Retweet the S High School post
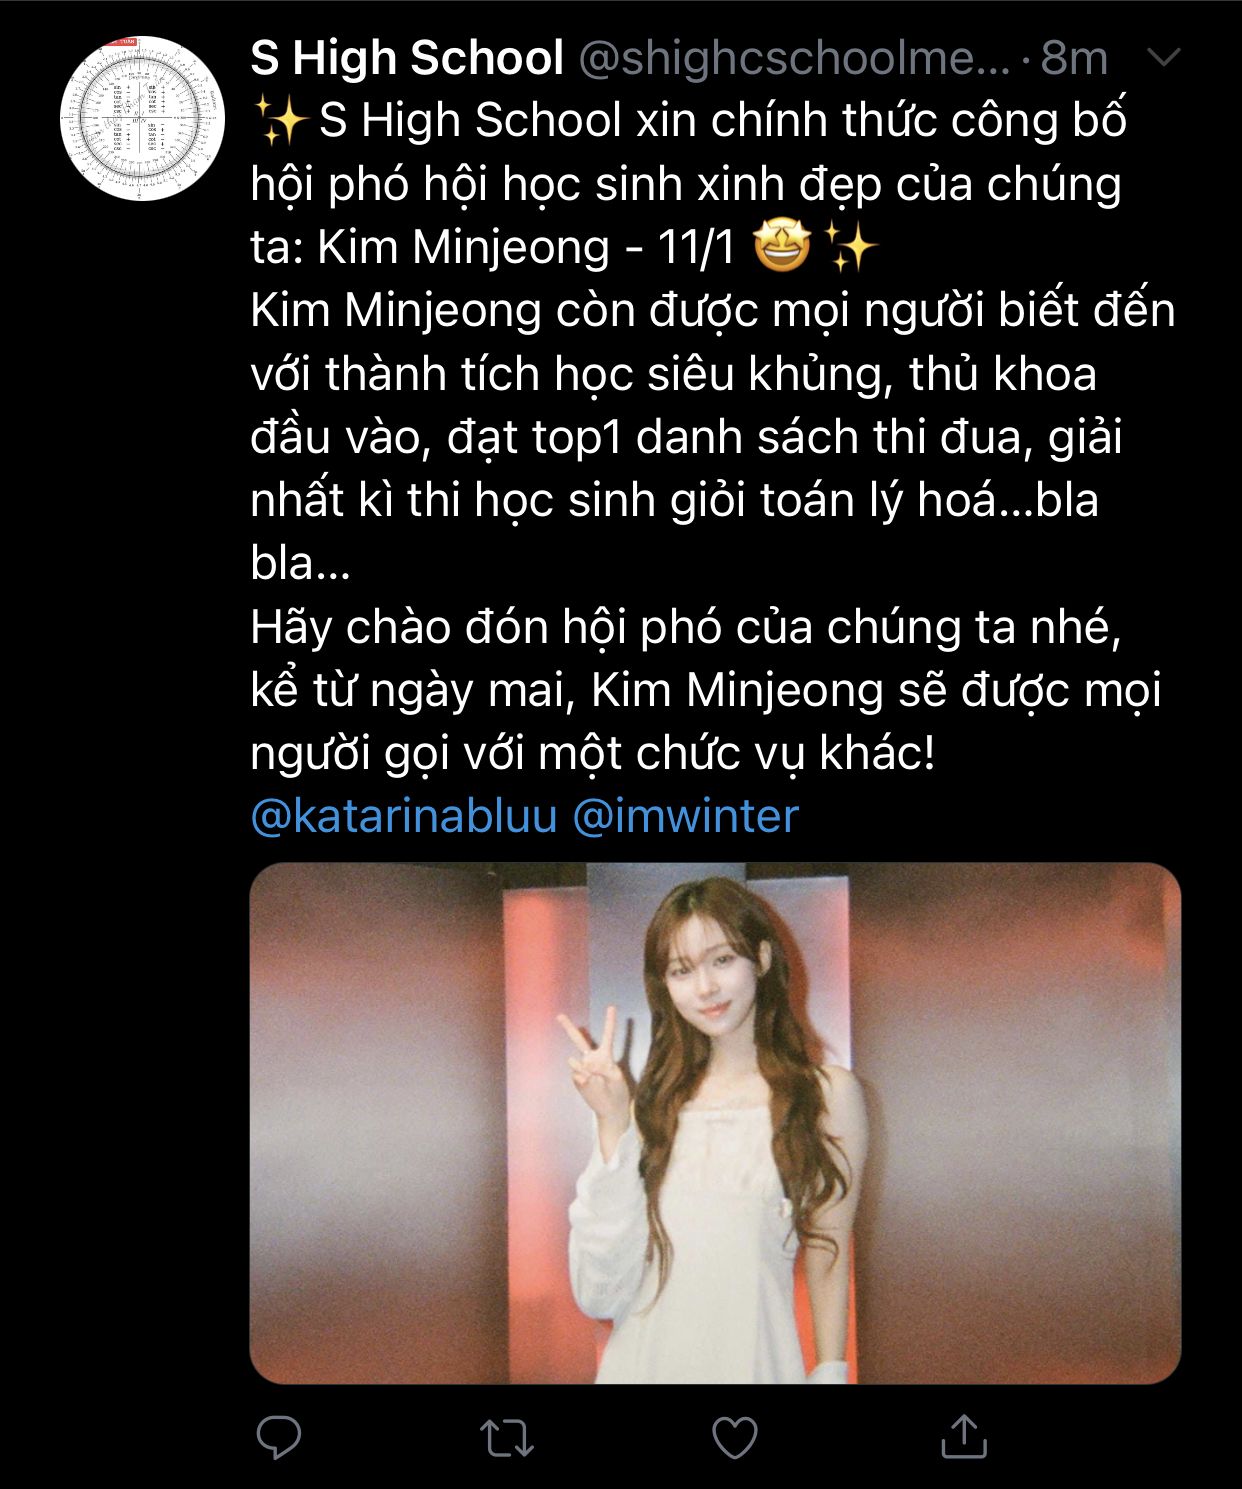Image resolution: width=1242 pixels, height=1489 pixels. point(506,1438)
